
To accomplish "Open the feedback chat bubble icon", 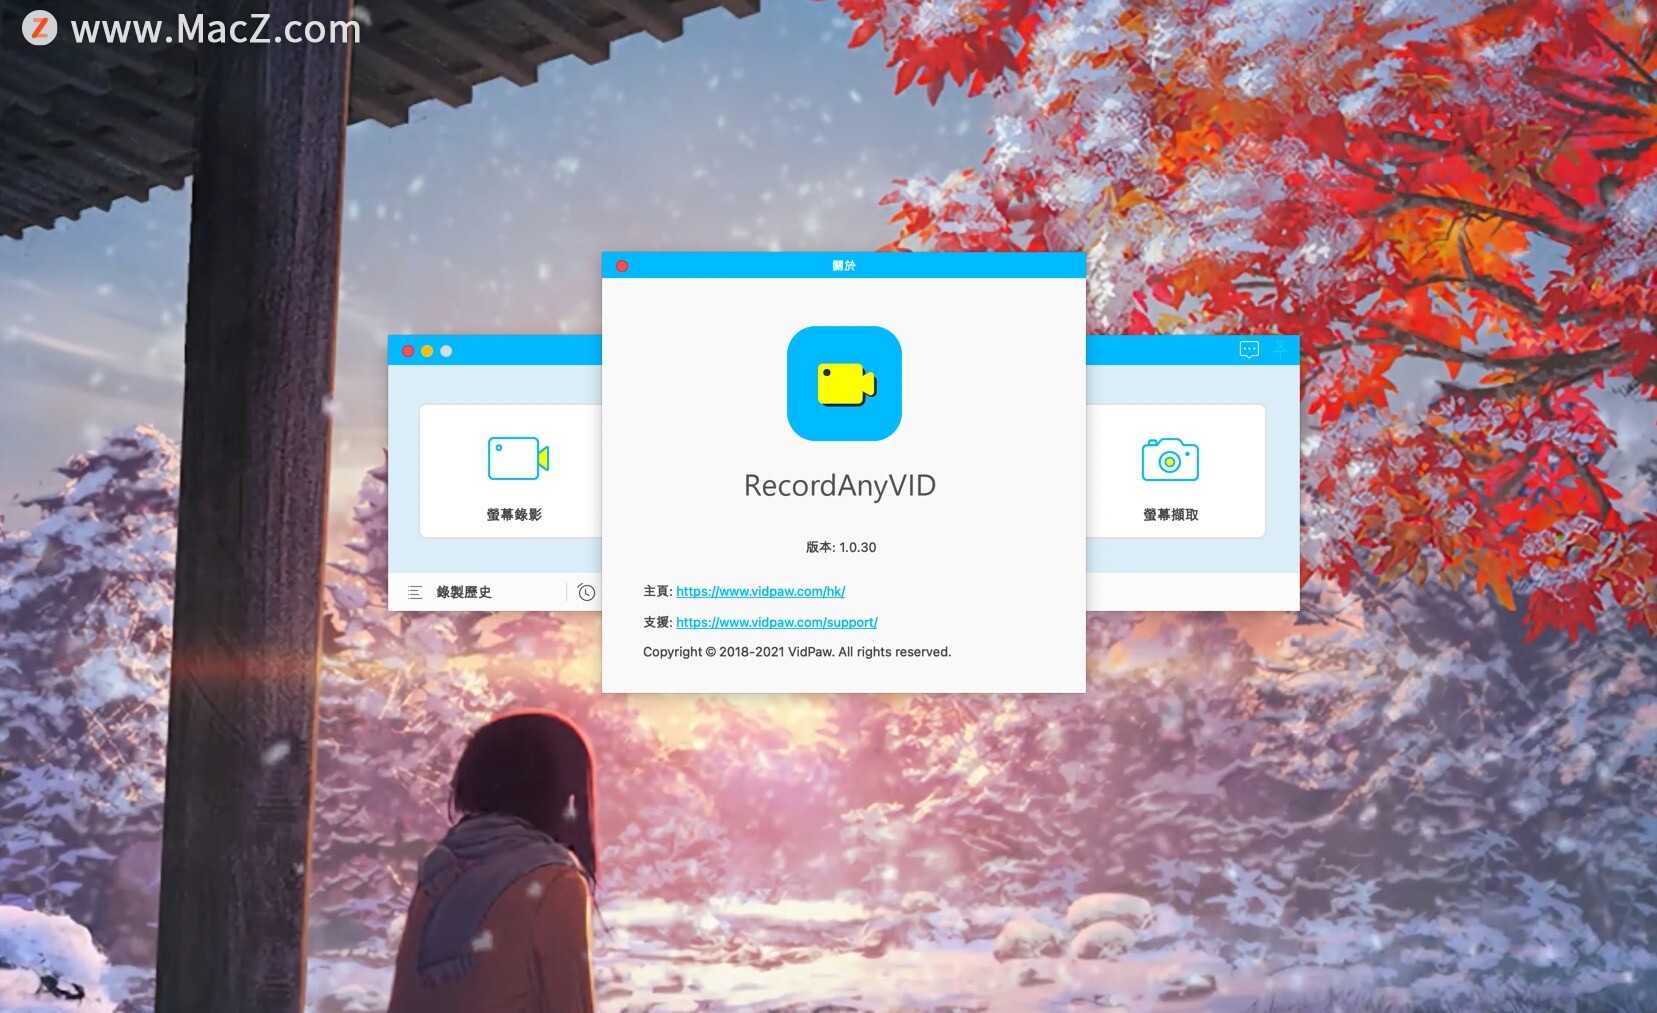I will coord(1249,349).
